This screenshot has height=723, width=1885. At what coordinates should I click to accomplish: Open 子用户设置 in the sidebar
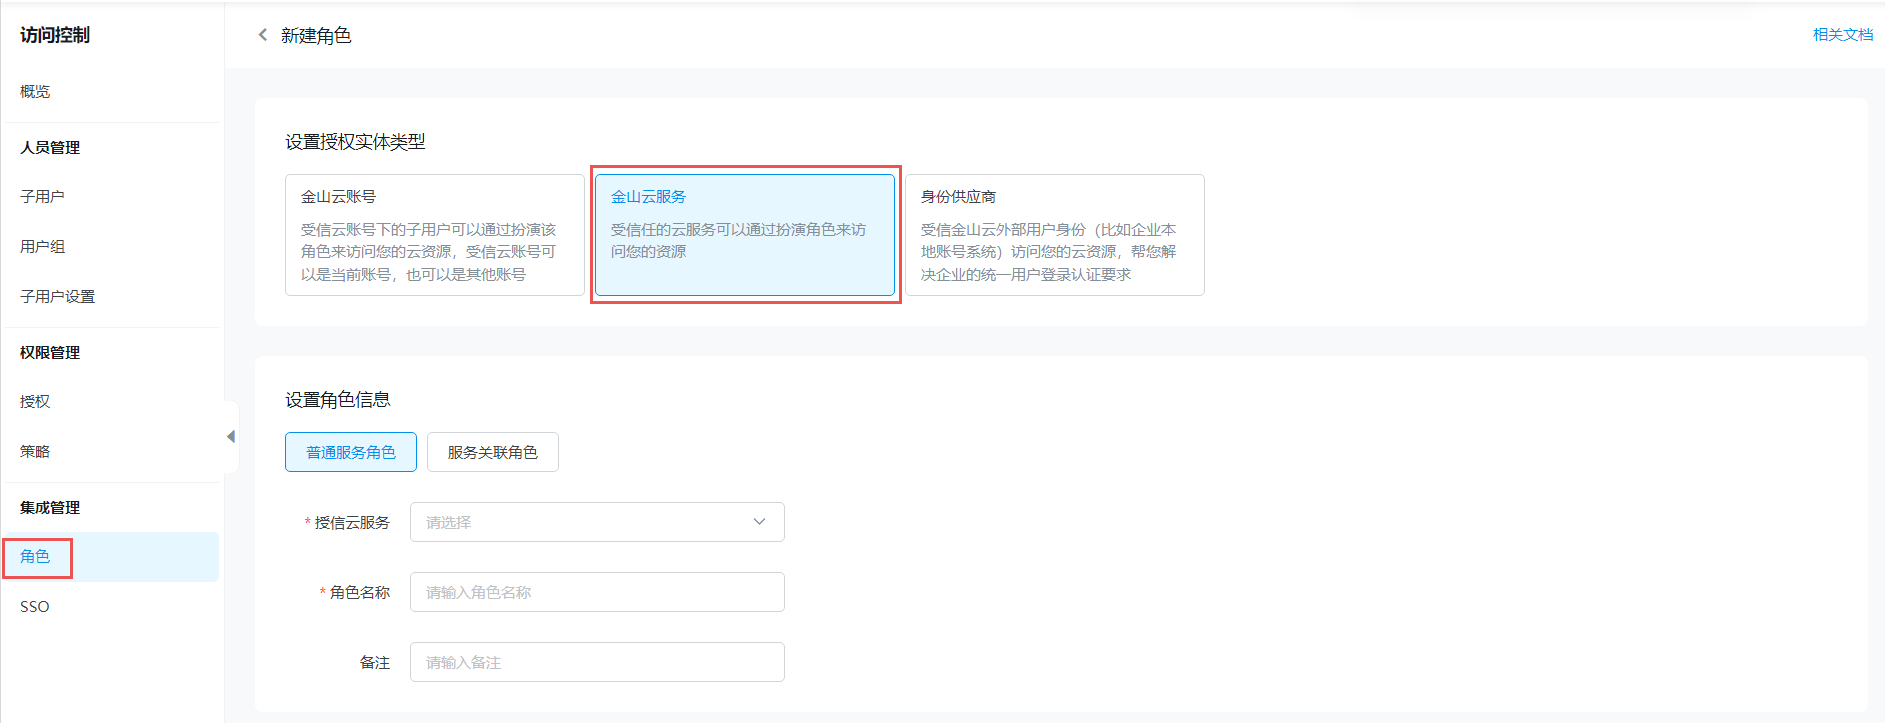(x=57, y=296)
